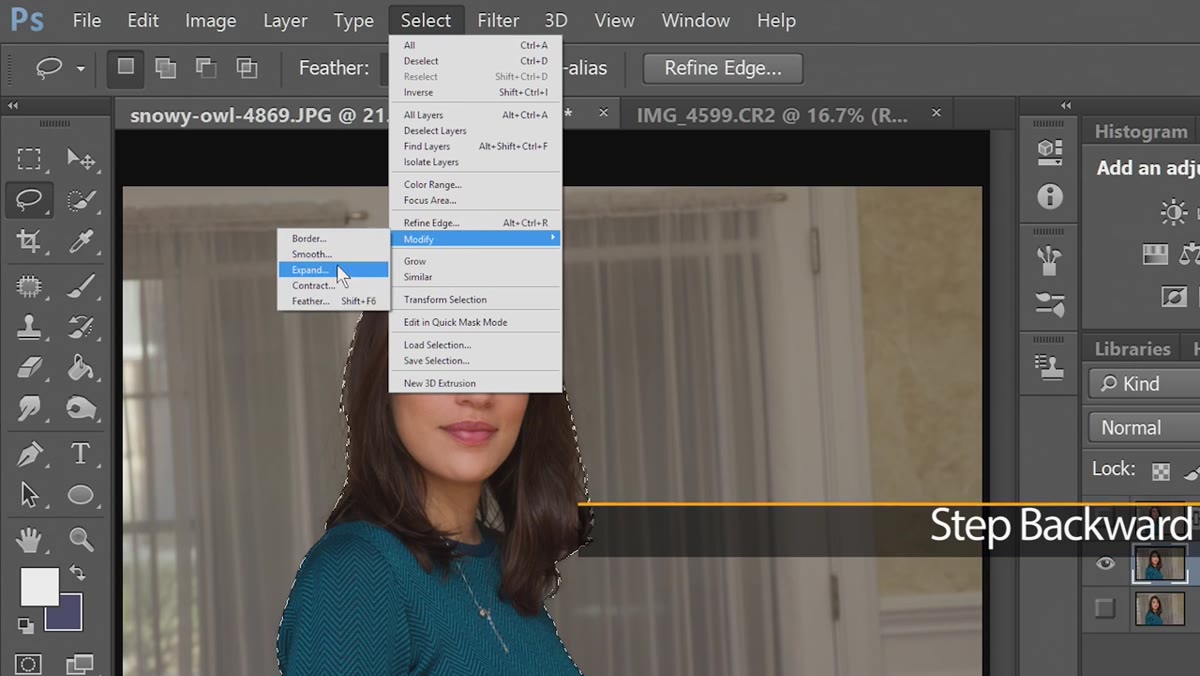This screenshot has height=676, width=1200.
Task: Choose Feather... from Modify submenu
Action: pos(333,301)
